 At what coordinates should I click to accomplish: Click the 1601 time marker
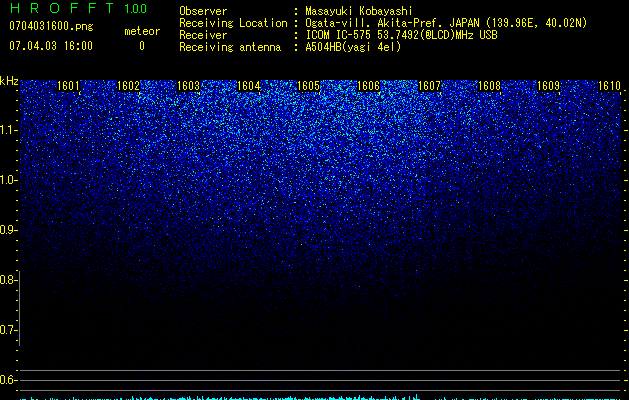[68, 86]
